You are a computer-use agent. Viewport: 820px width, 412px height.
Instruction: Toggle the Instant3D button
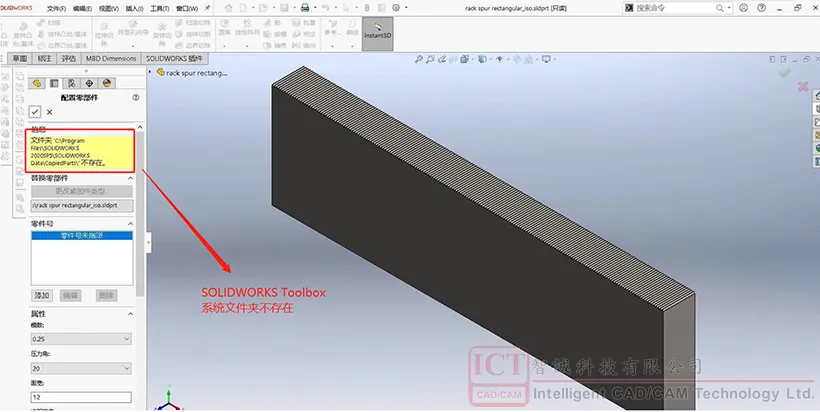(x=378, y=34)
